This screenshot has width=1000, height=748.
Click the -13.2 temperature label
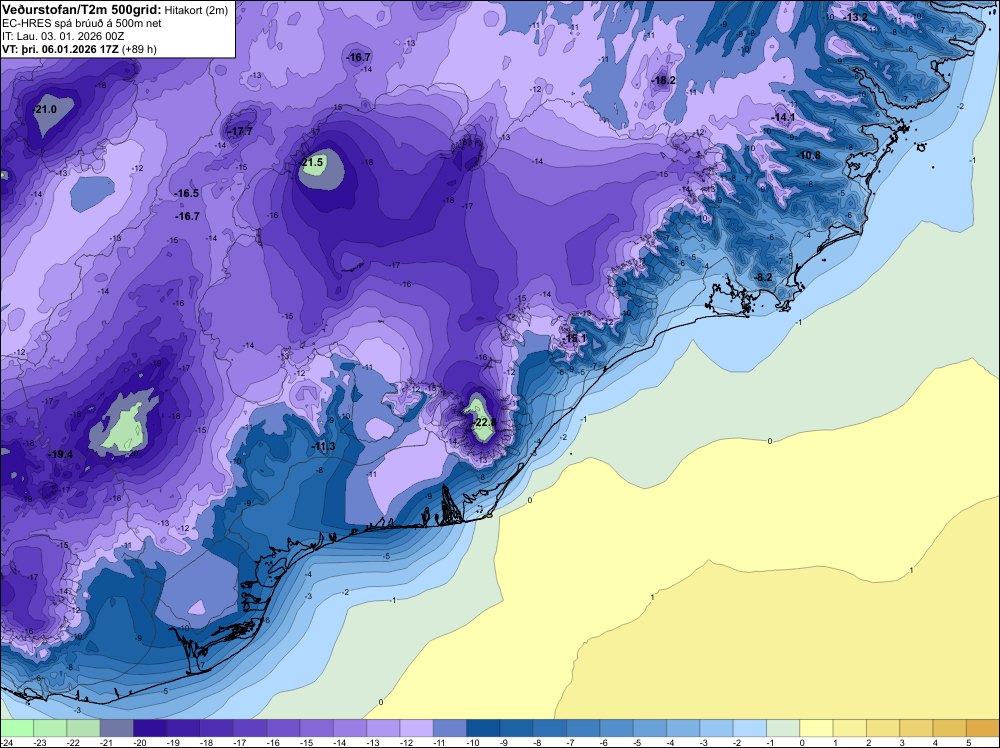point(855,17)
